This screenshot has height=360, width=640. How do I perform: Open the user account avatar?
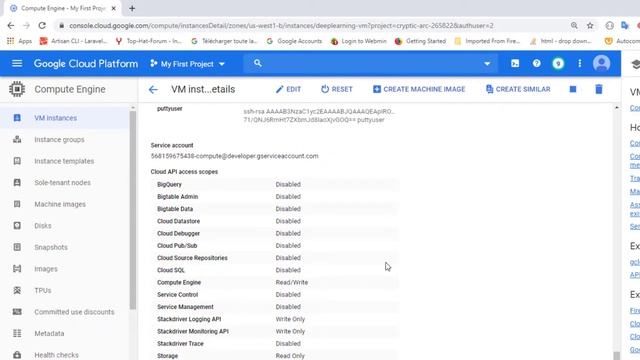[601, 63]
